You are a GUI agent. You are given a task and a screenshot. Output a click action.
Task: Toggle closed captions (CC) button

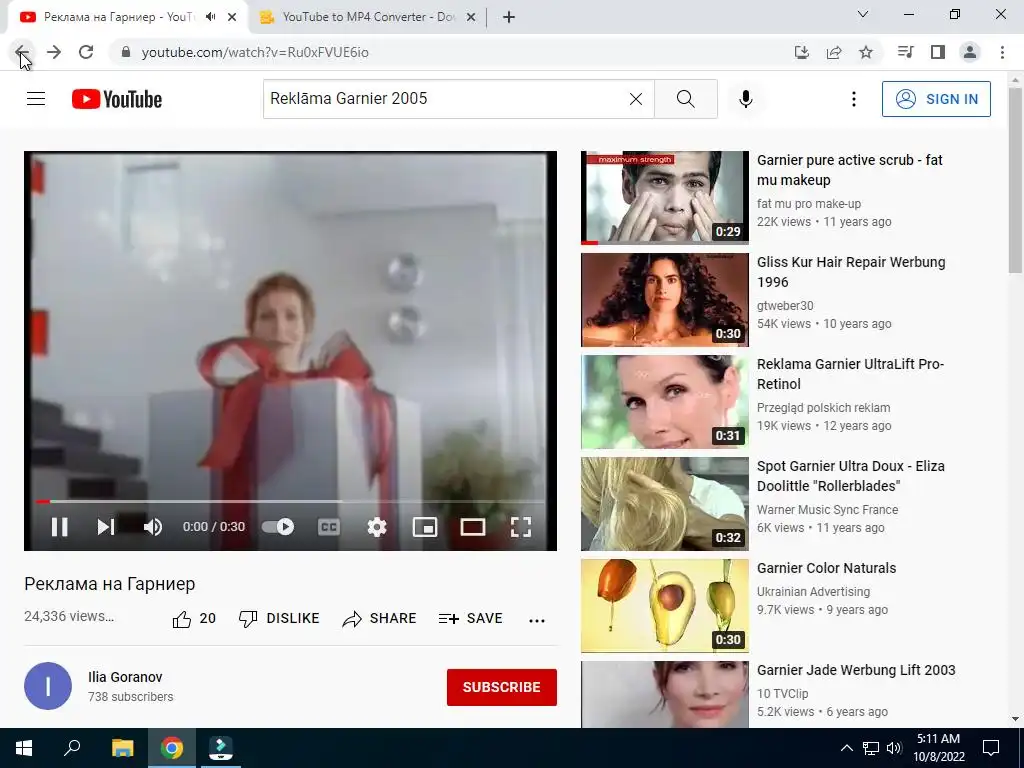click(328, 527)
